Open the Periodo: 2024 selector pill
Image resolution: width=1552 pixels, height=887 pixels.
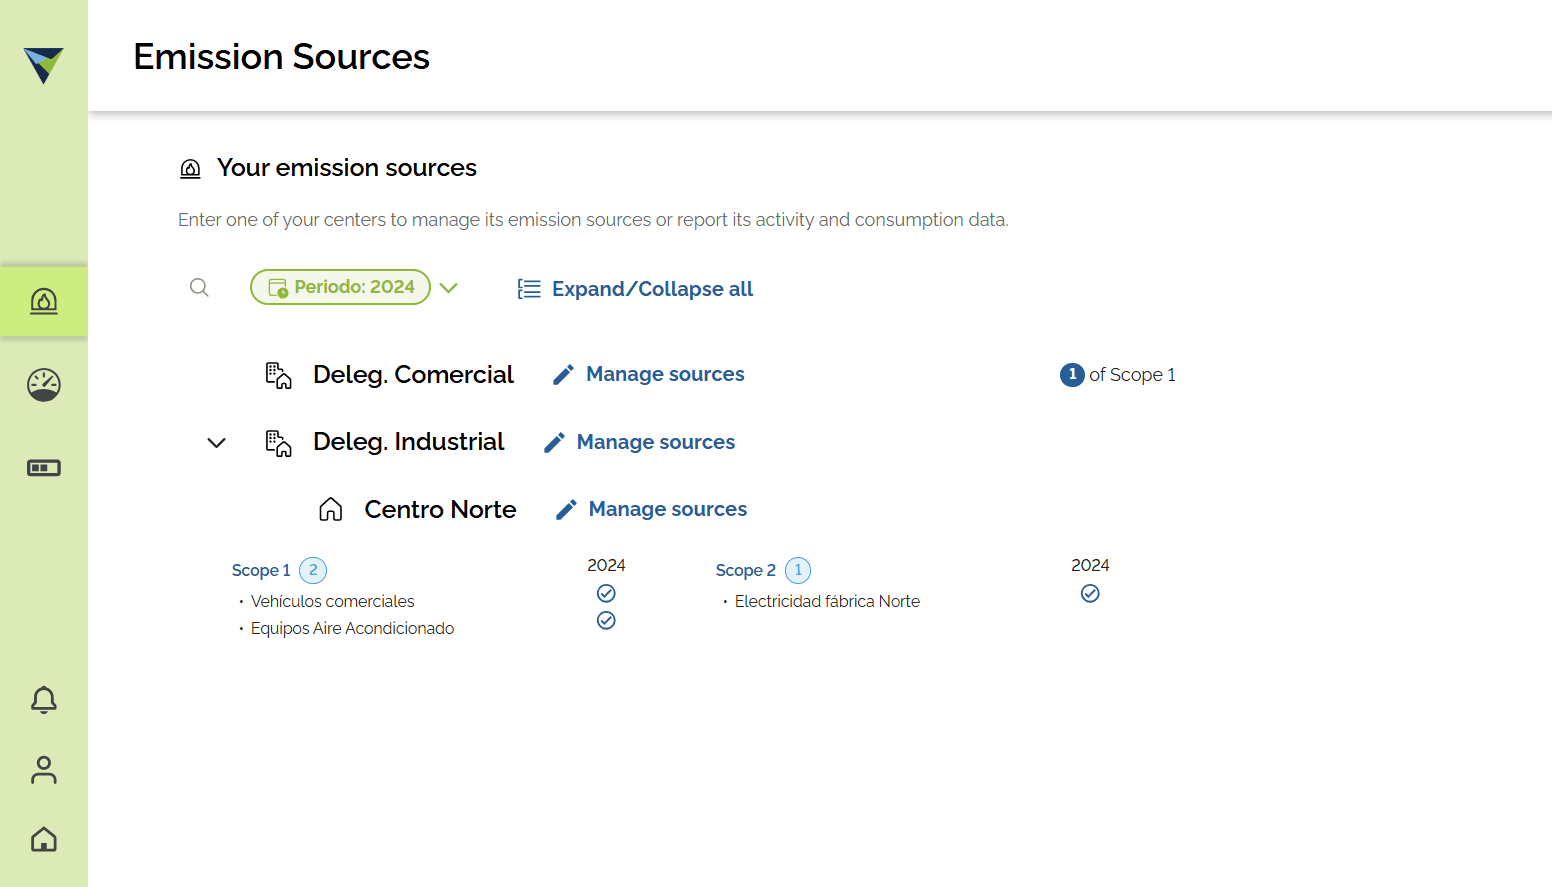click(340, 287)
